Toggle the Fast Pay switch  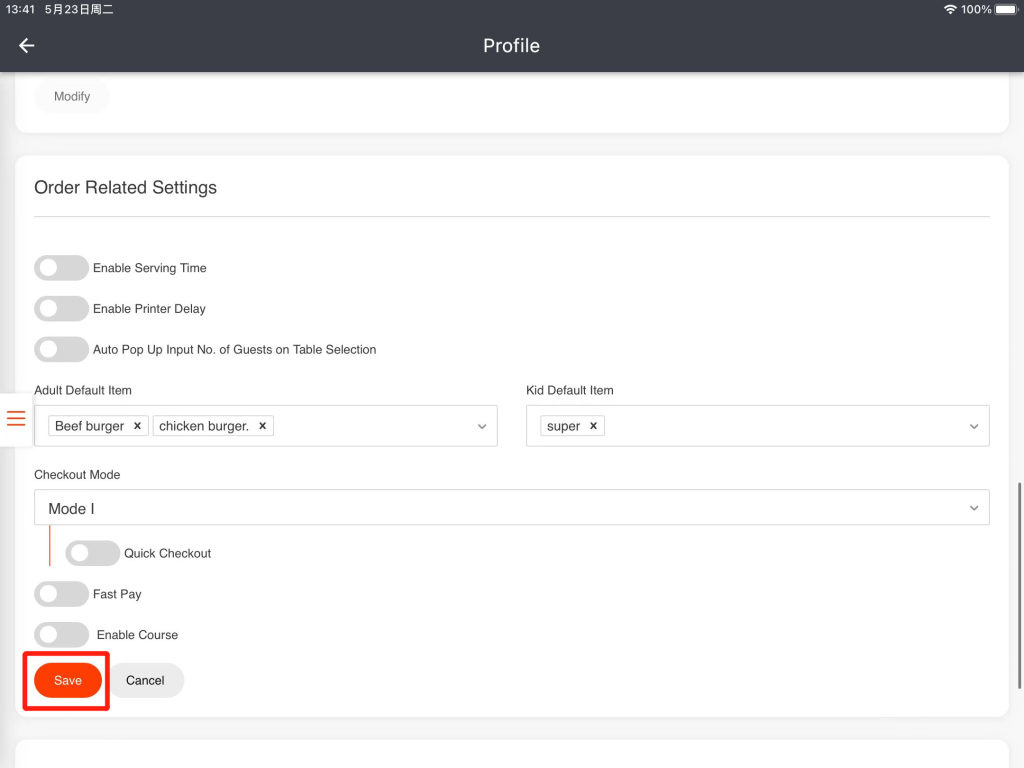tap(61, 594)
